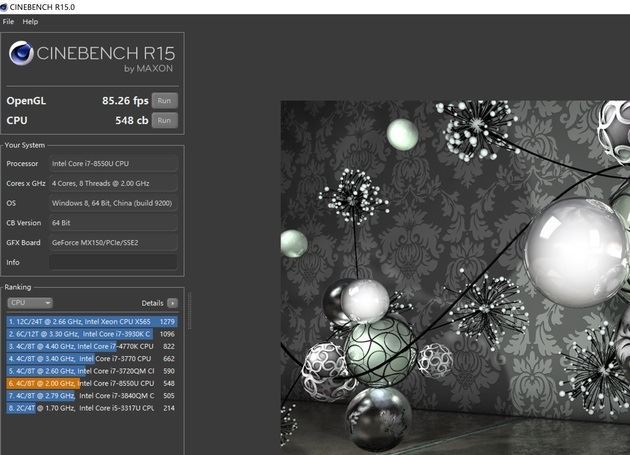
Task: Select the Processor field value
Action: [x=113, y=164]
